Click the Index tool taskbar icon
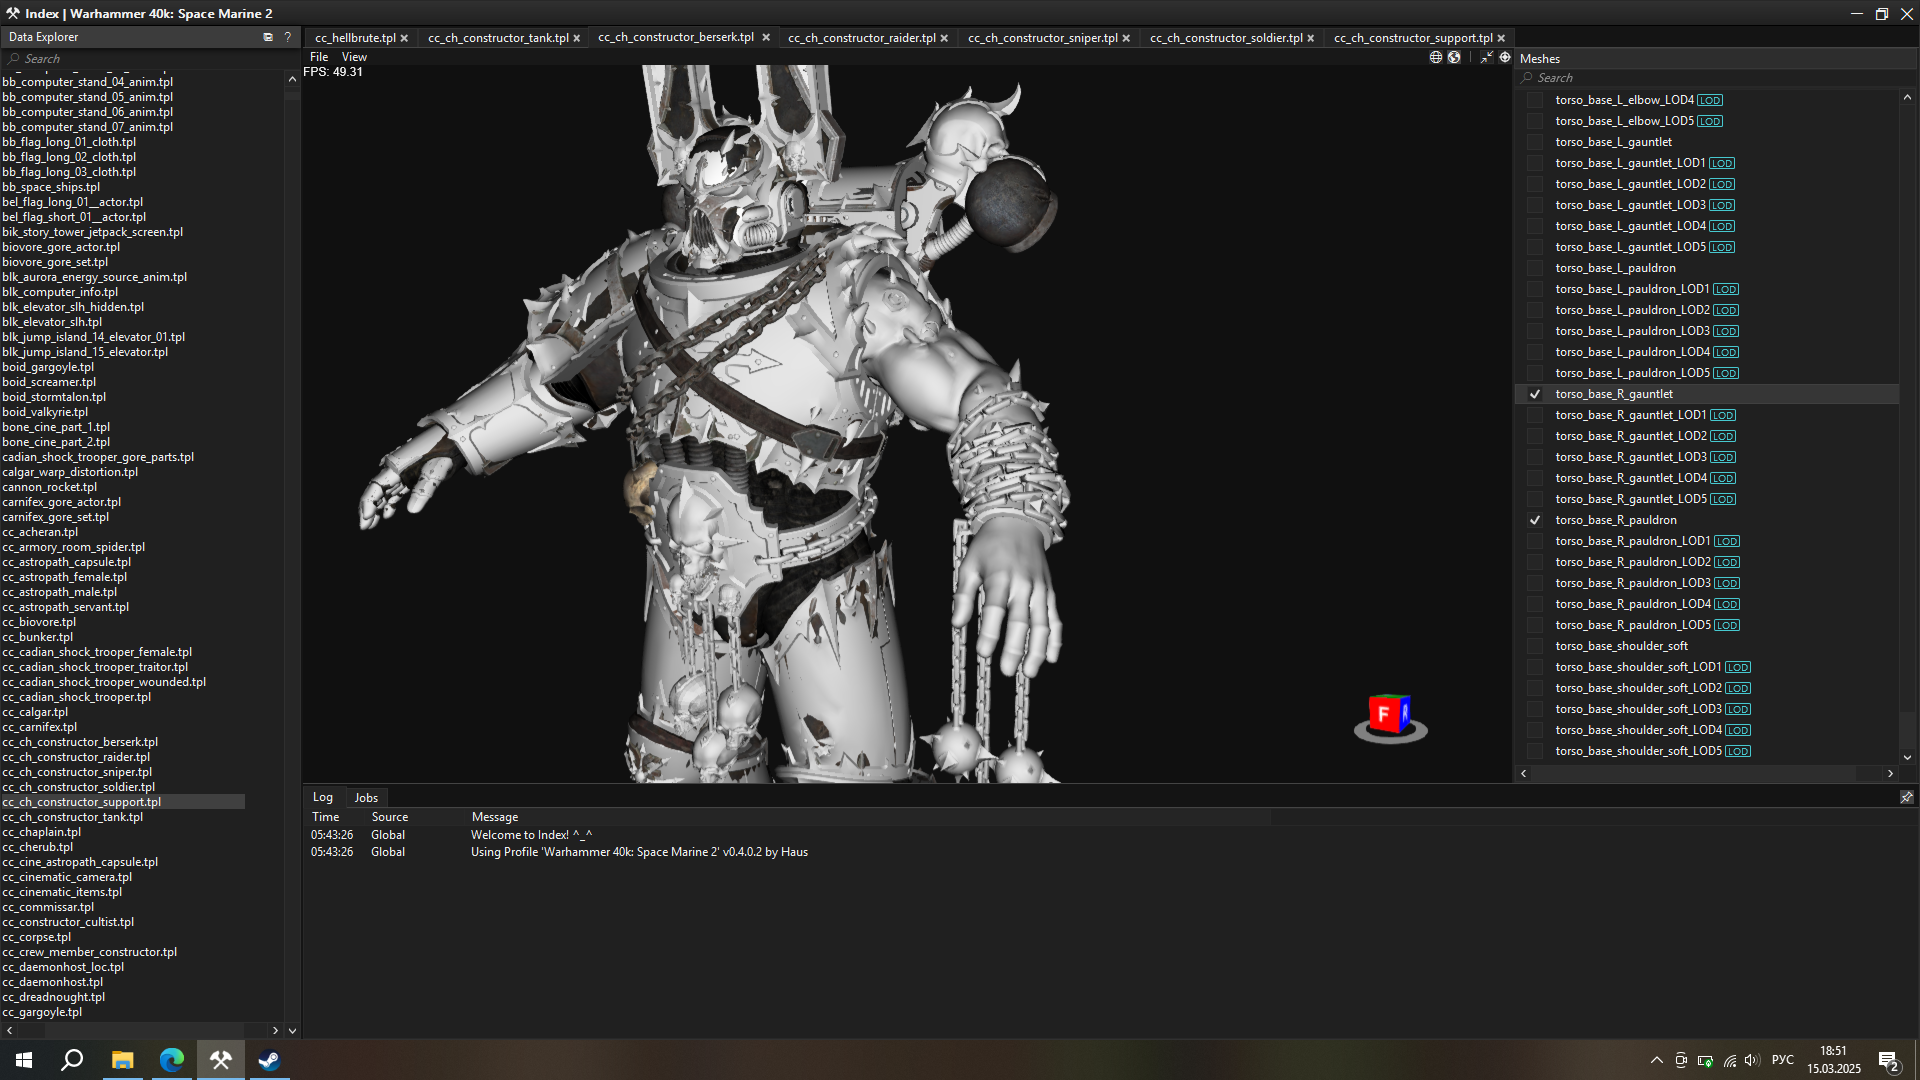 220,1060
